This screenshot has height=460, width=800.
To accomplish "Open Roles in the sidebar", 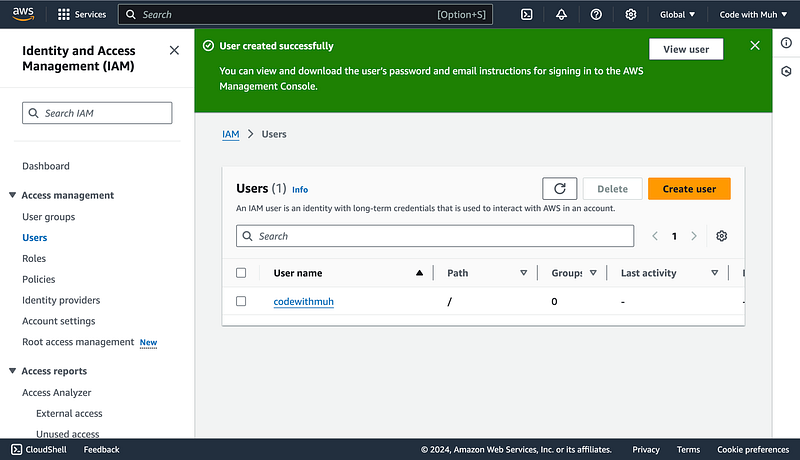I will pos(34,259).
